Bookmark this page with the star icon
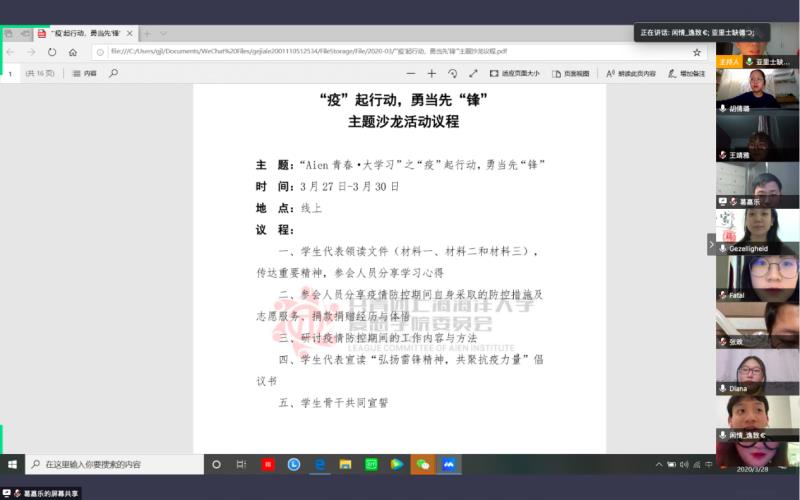 [x=696, y=52]
